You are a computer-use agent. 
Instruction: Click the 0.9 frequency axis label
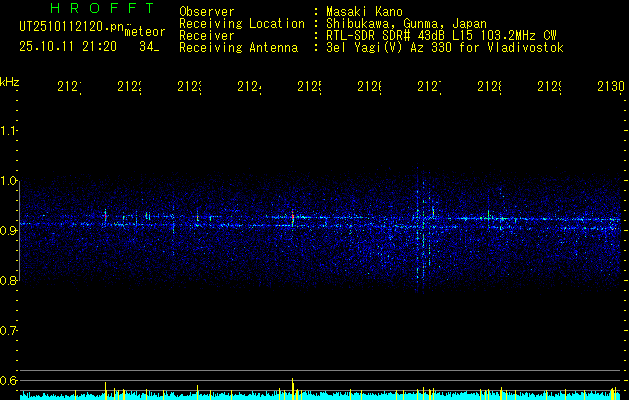(8, 231)
